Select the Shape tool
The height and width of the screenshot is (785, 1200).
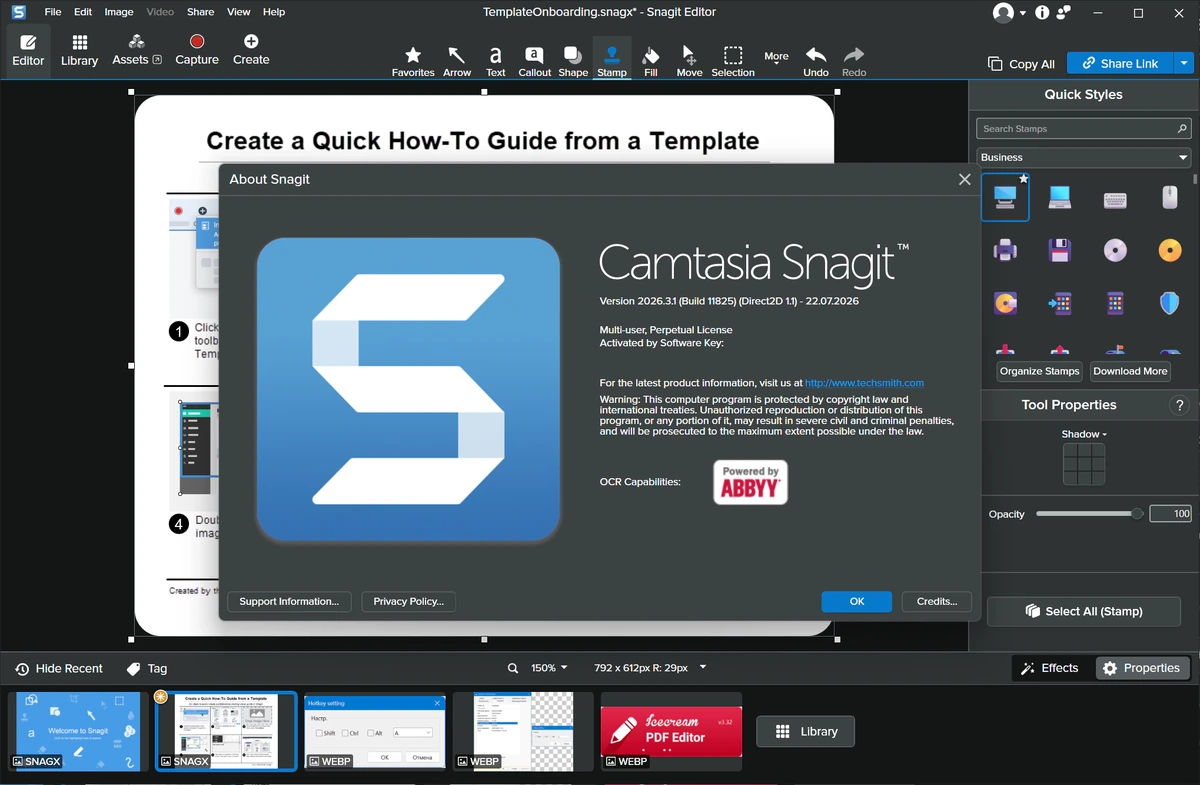point(573,61)
